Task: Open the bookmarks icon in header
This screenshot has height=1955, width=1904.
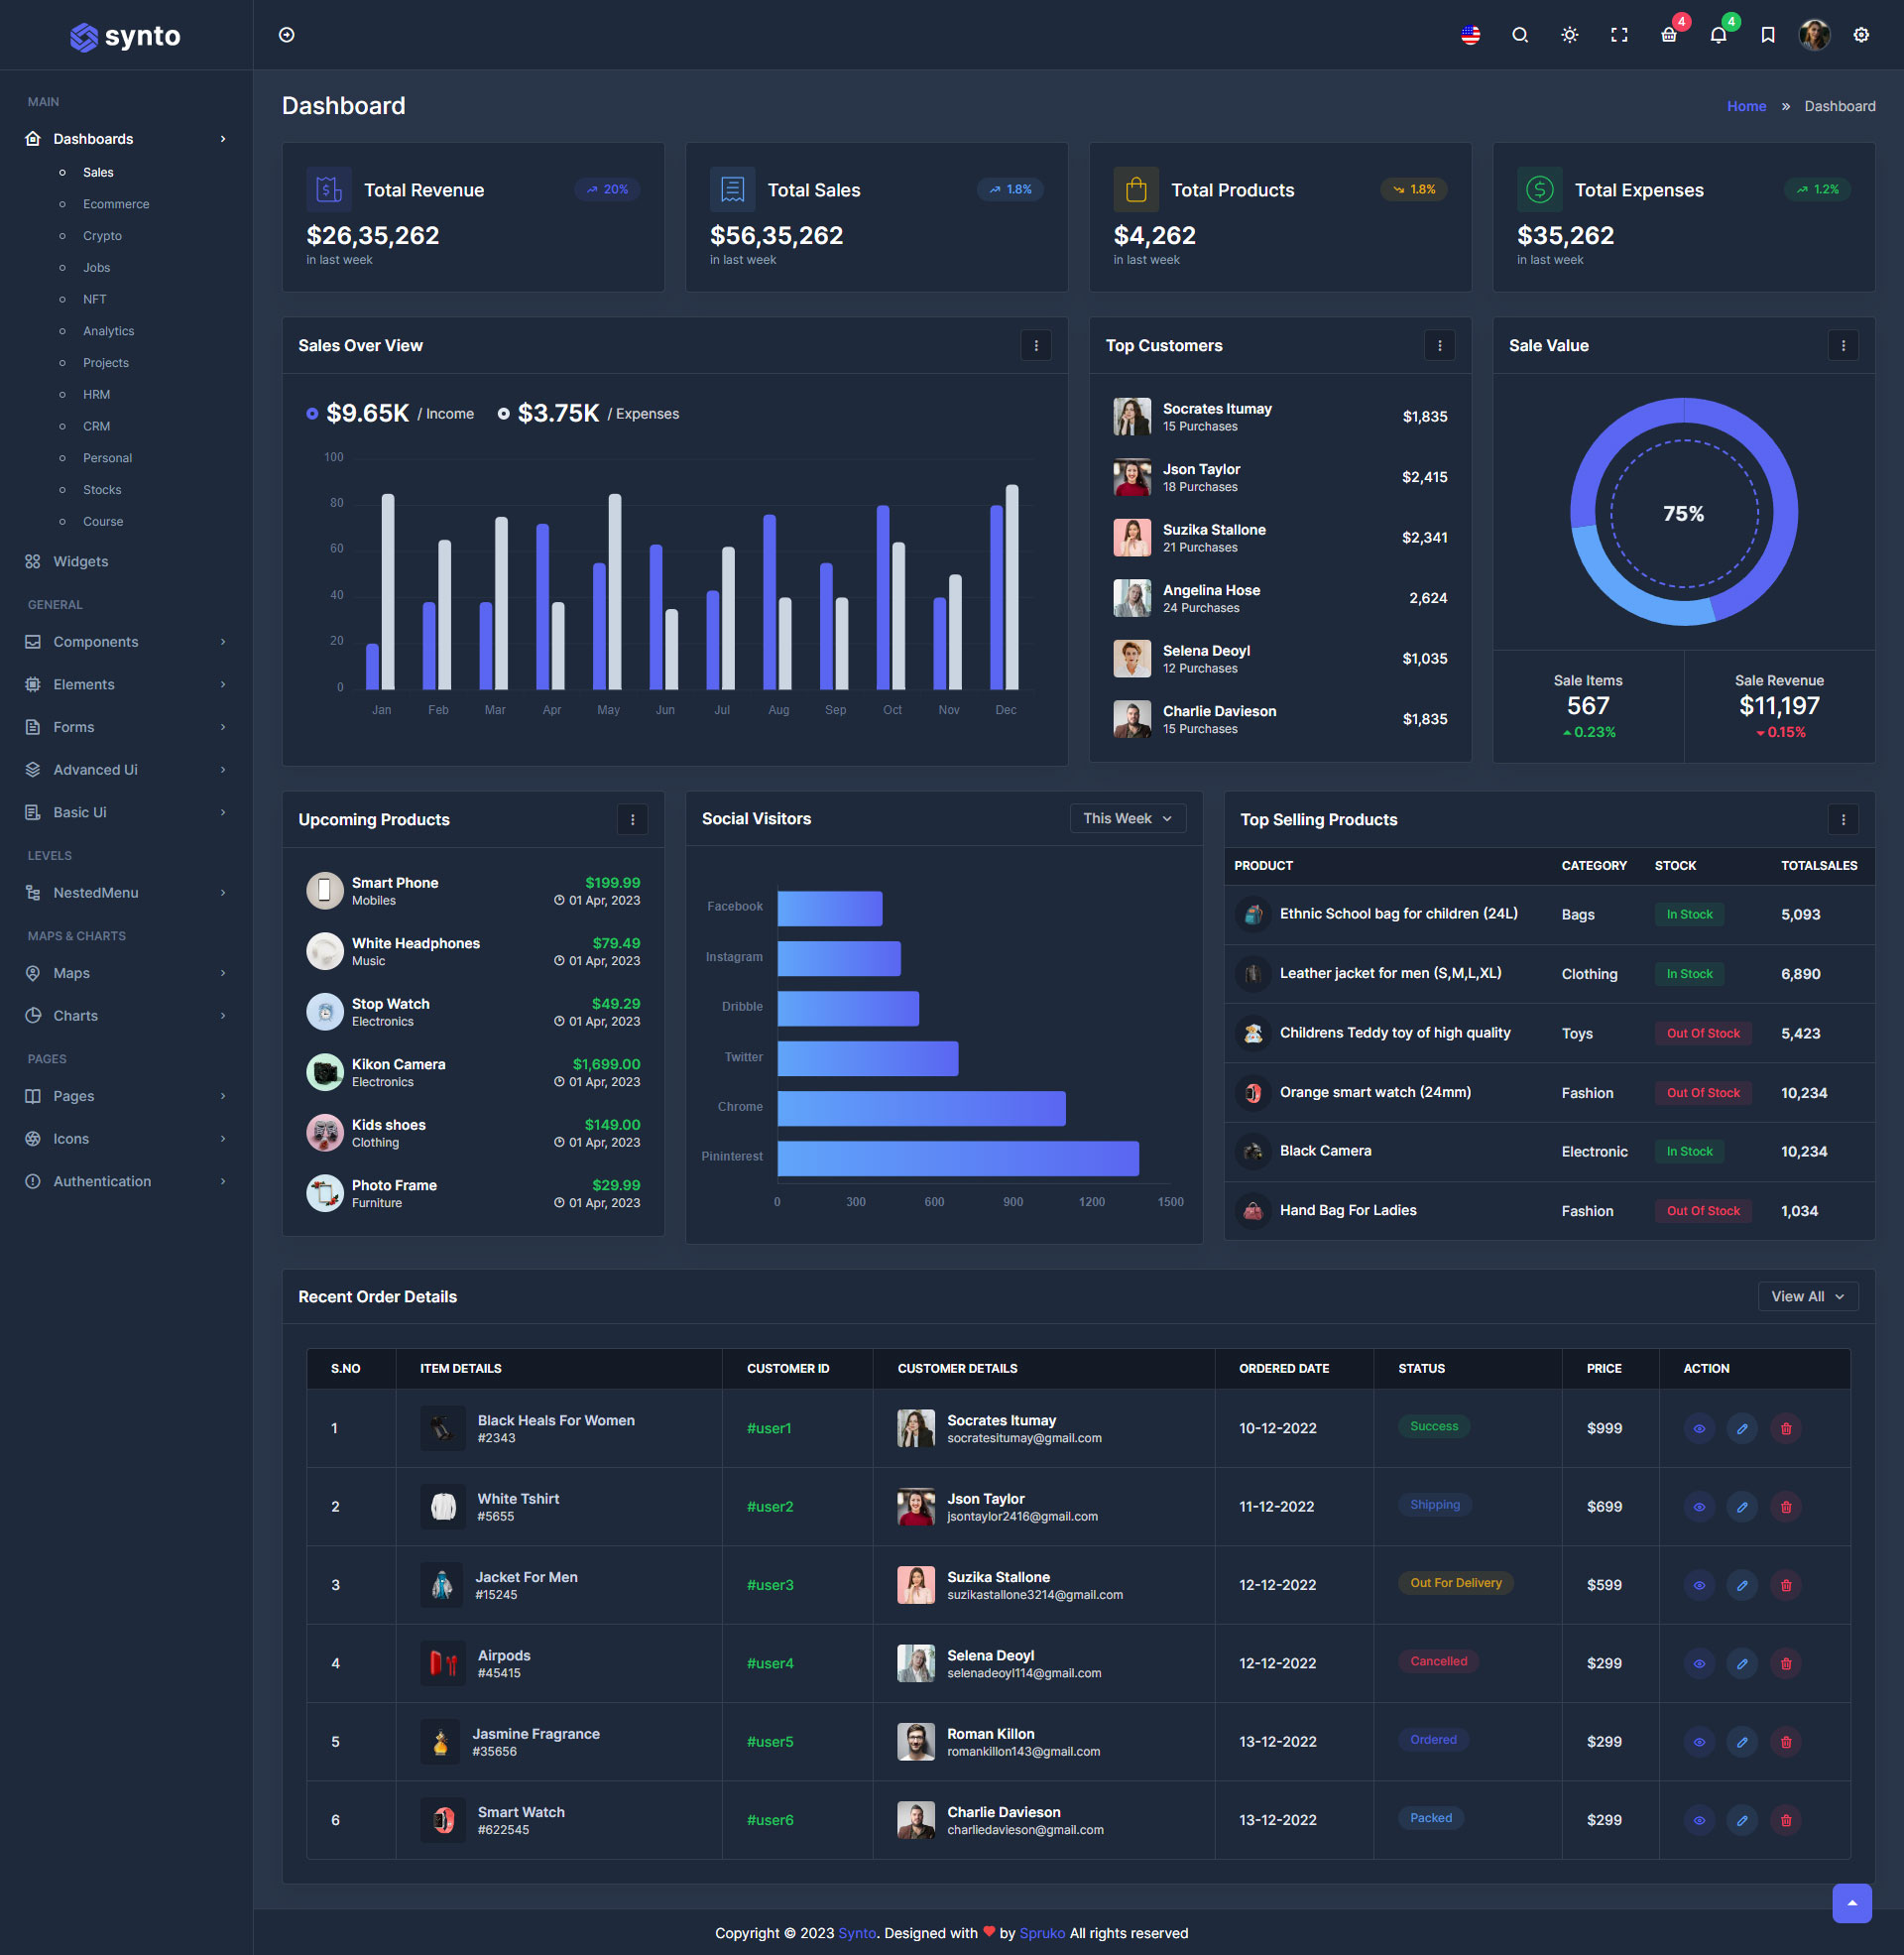Action: tap(1767, 35)
